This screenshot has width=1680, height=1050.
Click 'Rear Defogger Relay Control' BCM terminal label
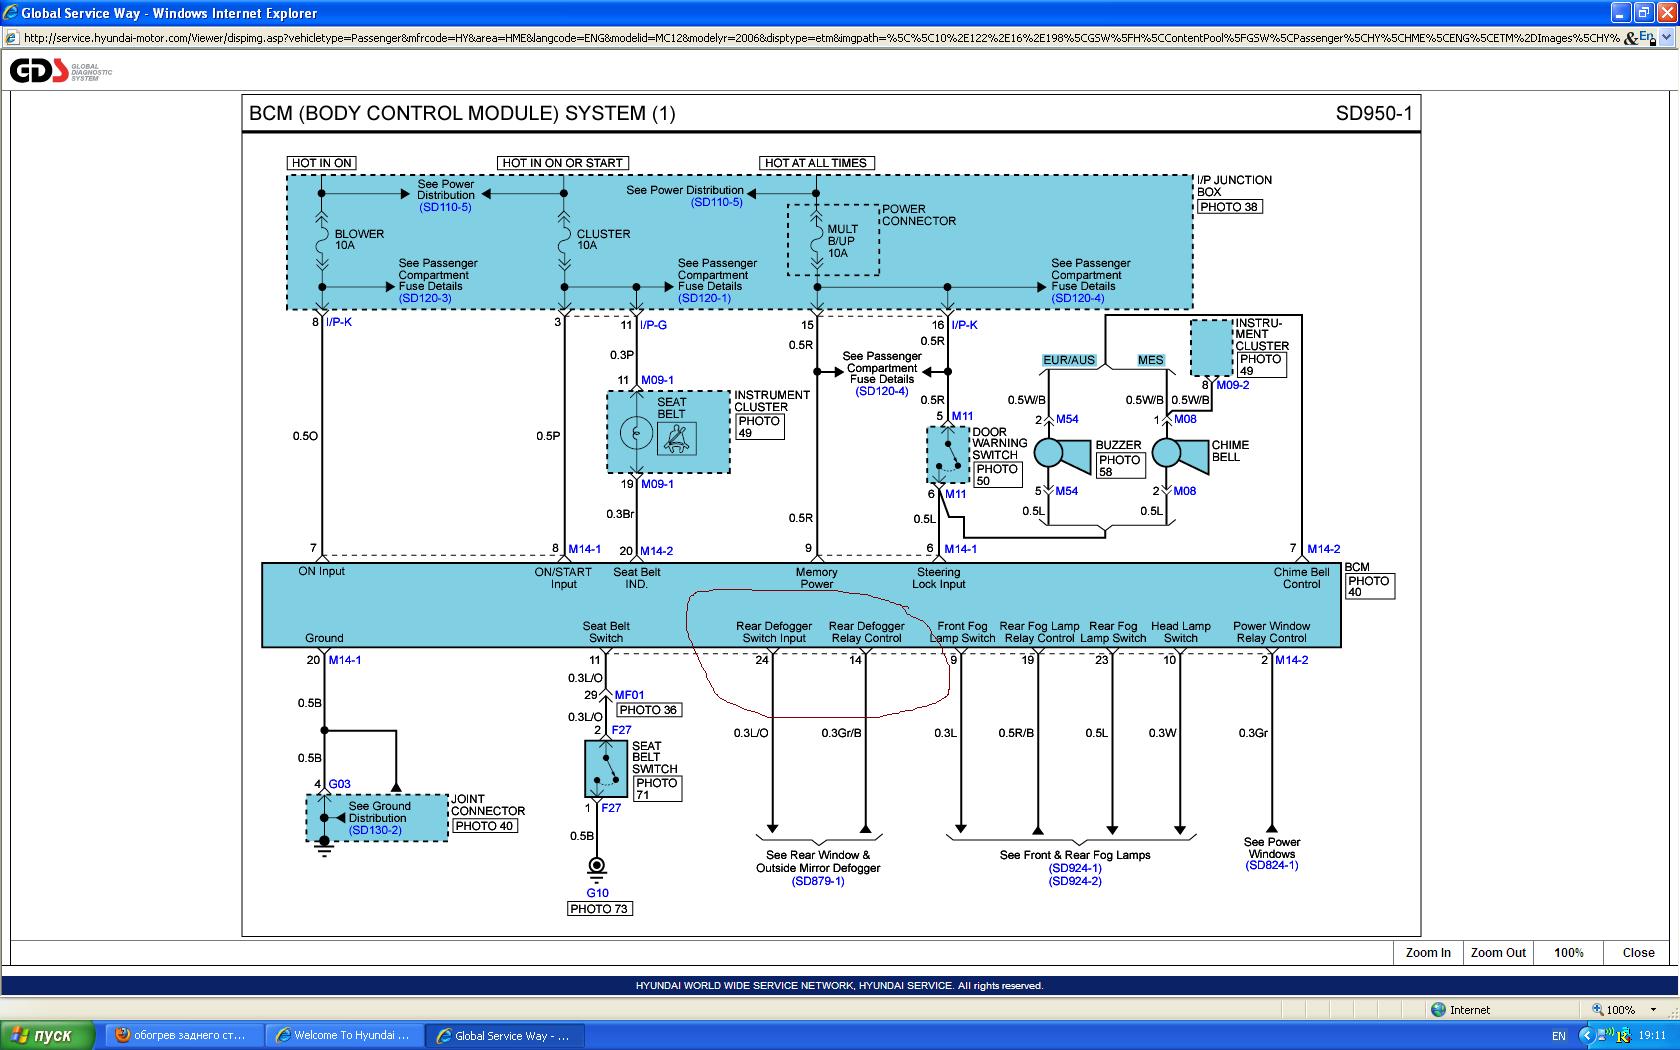pos(866,632)
